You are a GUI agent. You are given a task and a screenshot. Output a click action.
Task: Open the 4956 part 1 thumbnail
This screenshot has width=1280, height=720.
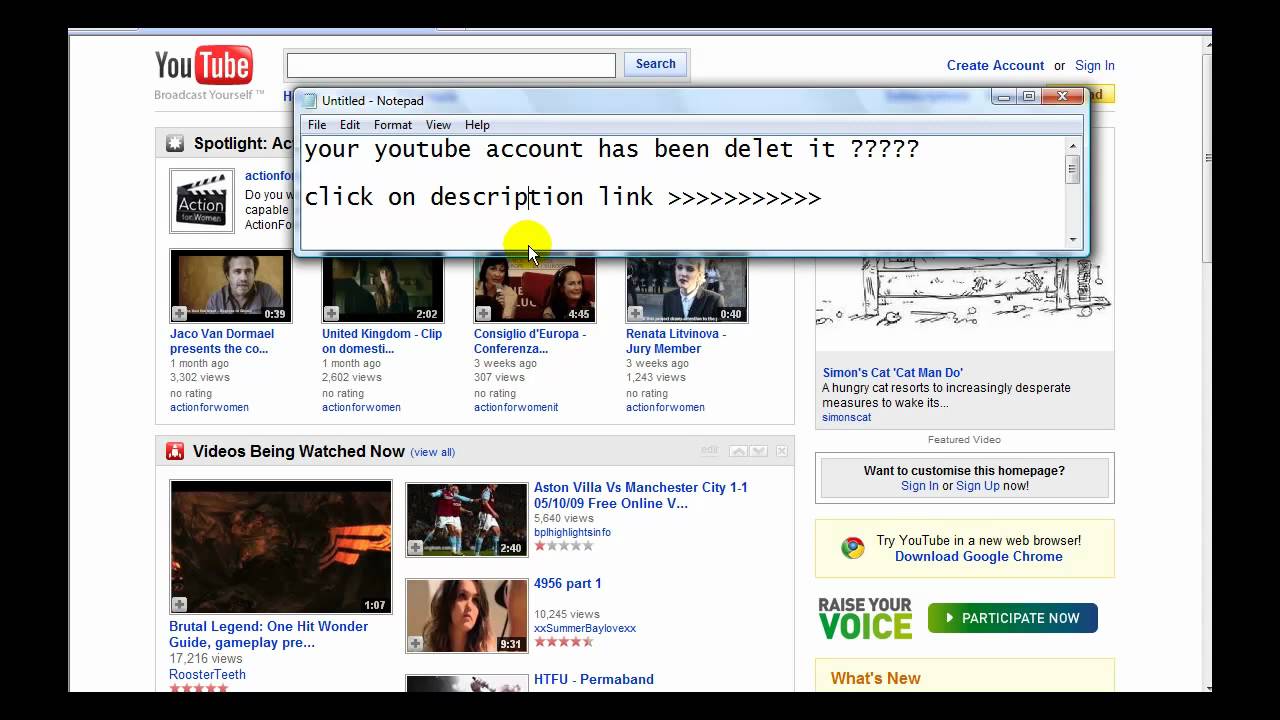pyautogui.click(x=467, y=616)
